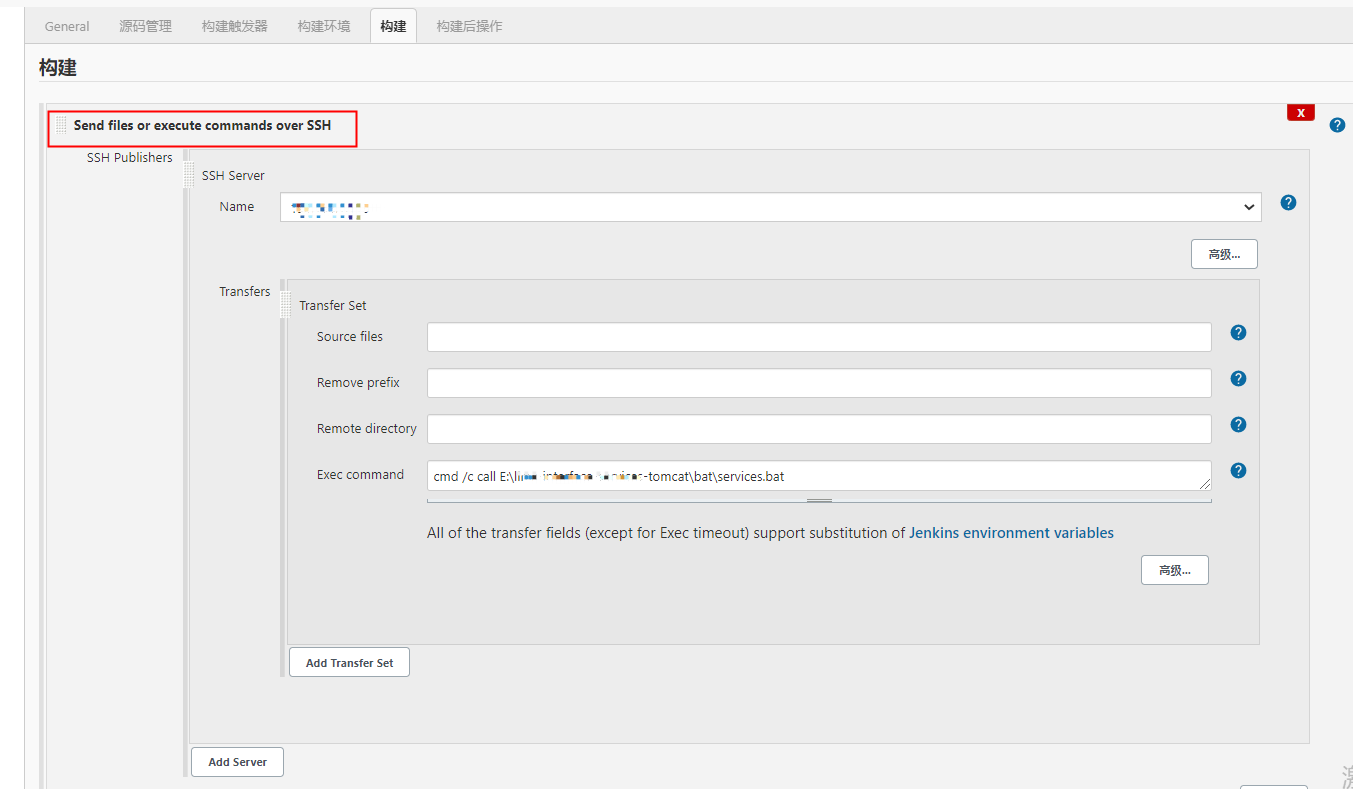Switch to the 源码管理 tab
Screen dimensions: 1353x789
click(x=146, y=26)
